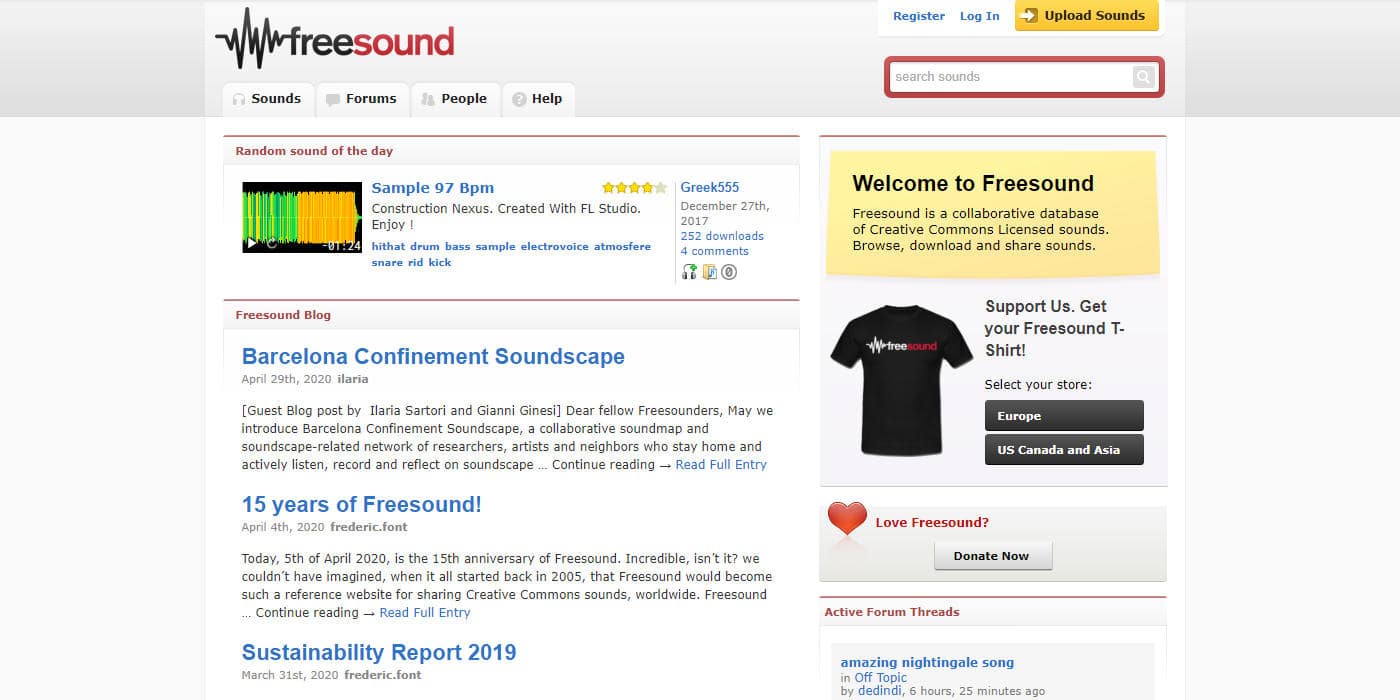Toggle loop on the sound player

coord(271,243)
